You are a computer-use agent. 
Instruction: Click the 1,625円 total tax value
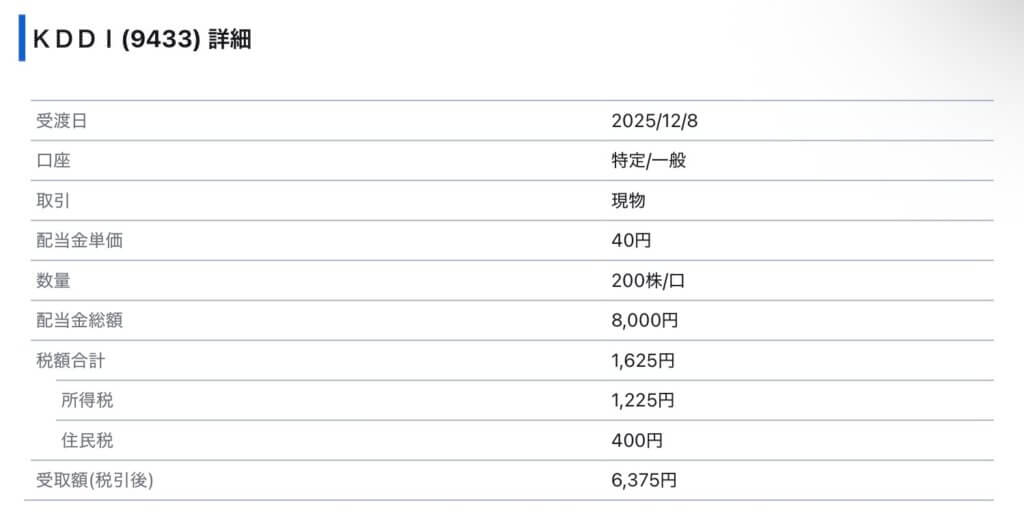tap(643, 361)
